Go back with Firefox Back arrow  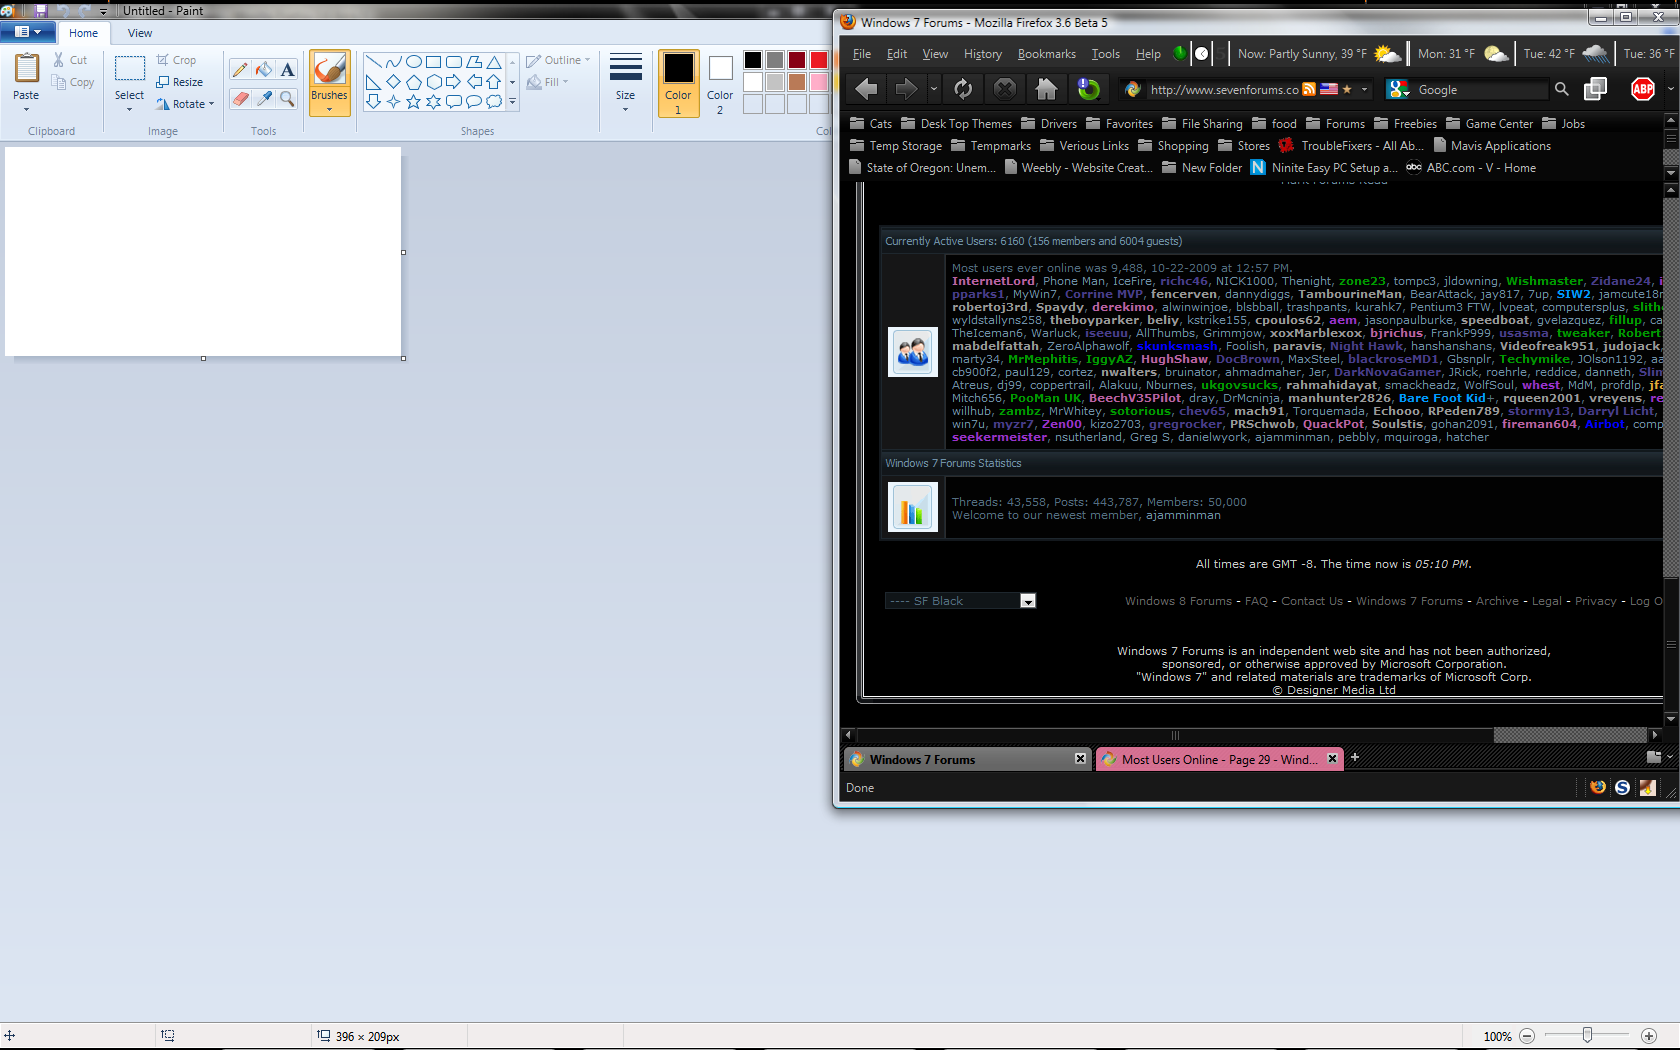pos(867,89)
